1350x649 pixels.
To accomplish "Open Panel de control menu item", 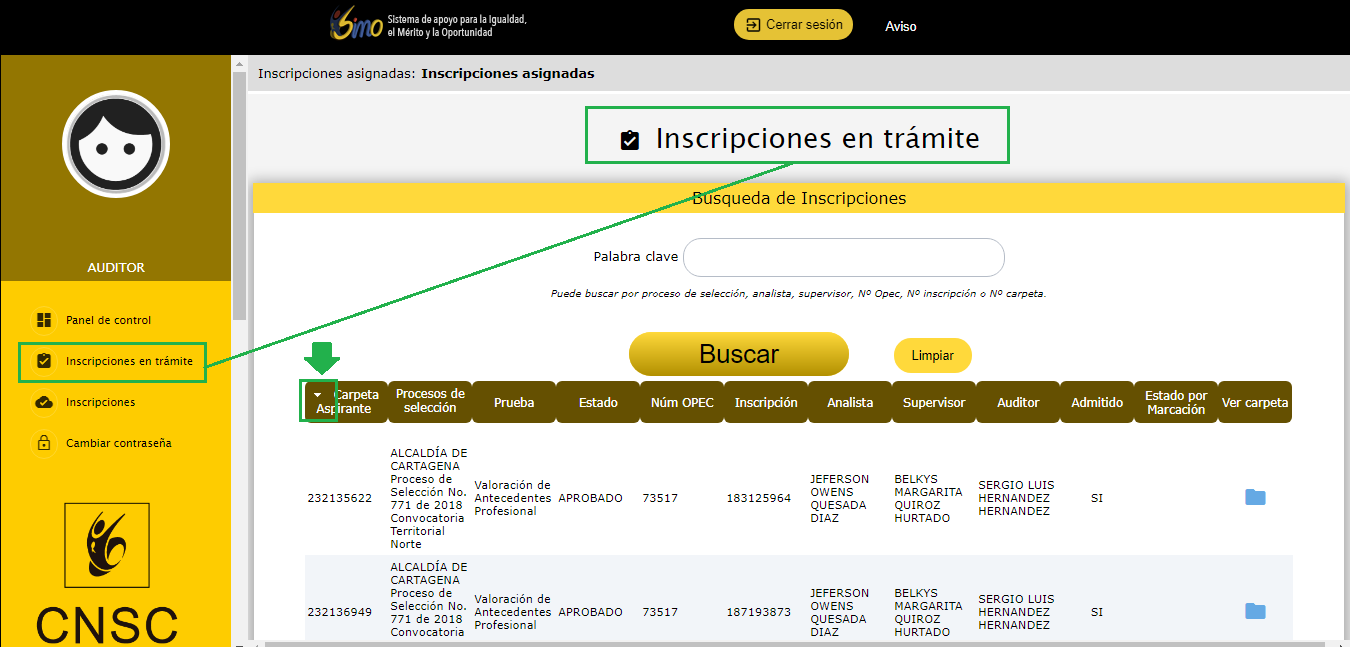I will coord(108,320).
